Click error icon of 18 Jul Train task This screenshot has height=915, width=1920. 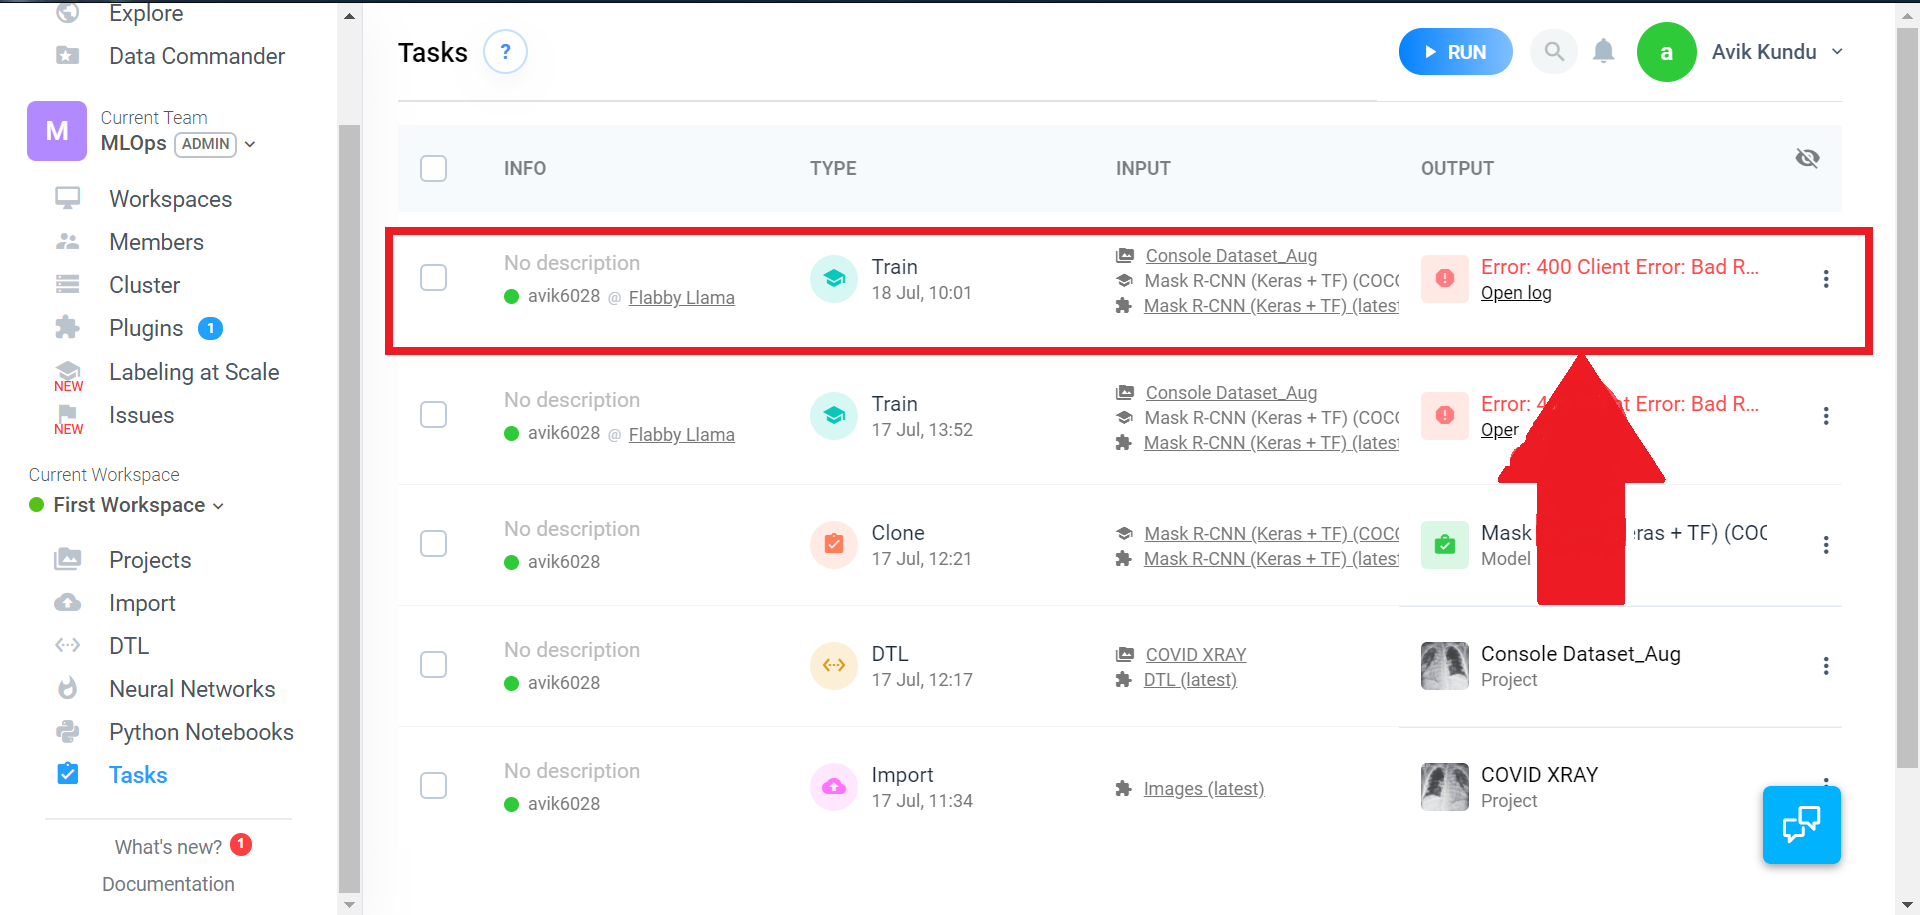(1445, 279)
